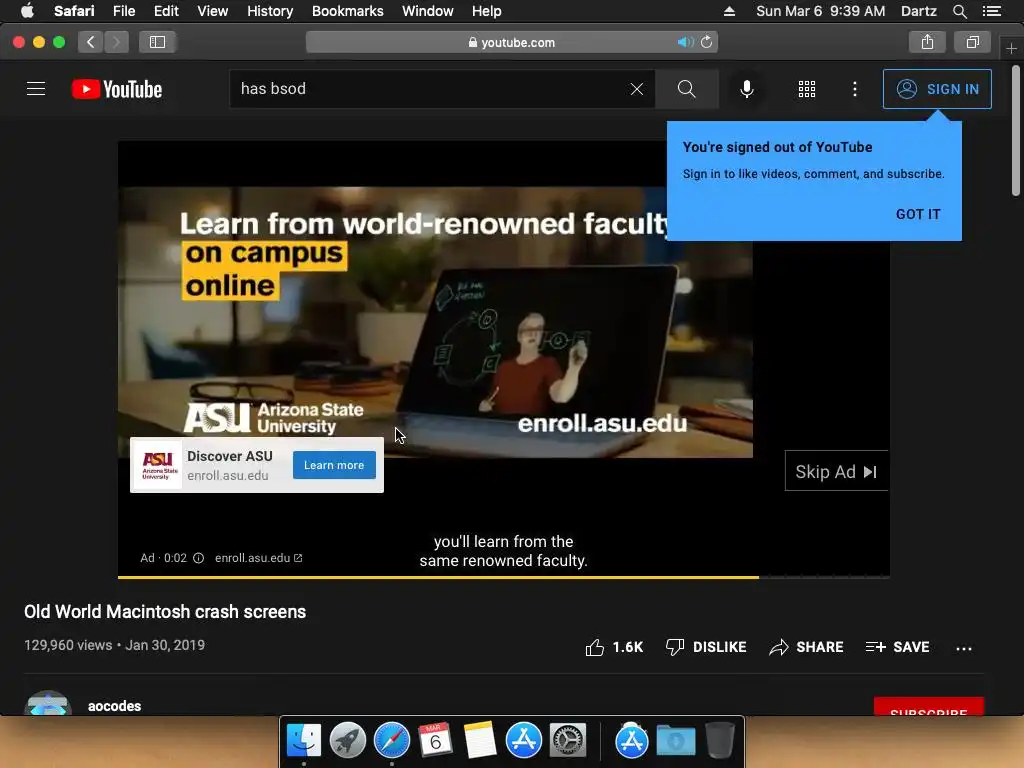Open Safari compass in the Dock
This screenshot has width=1024, height=768.
coord(391,741)
